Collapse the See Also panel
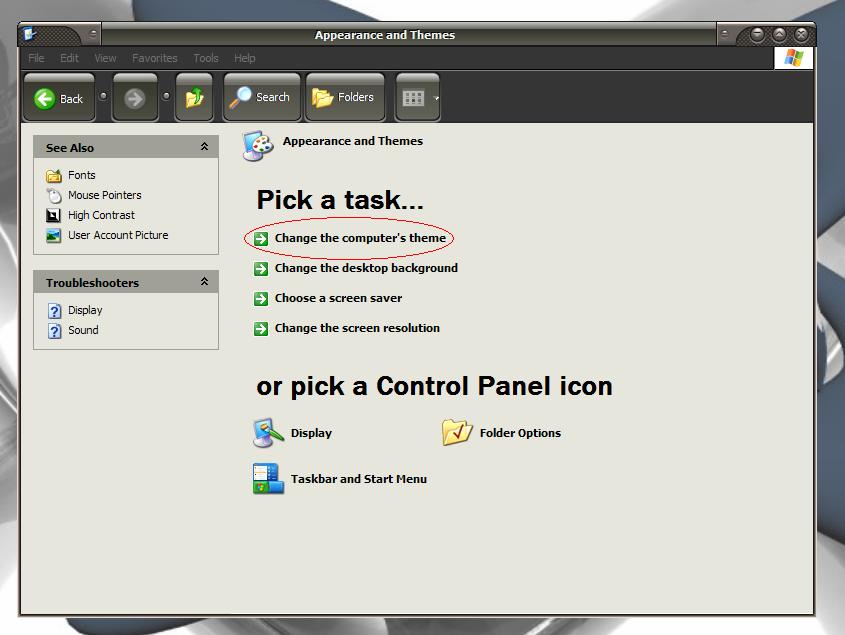Viewport: 845px width, 635px height. point(204,147)
